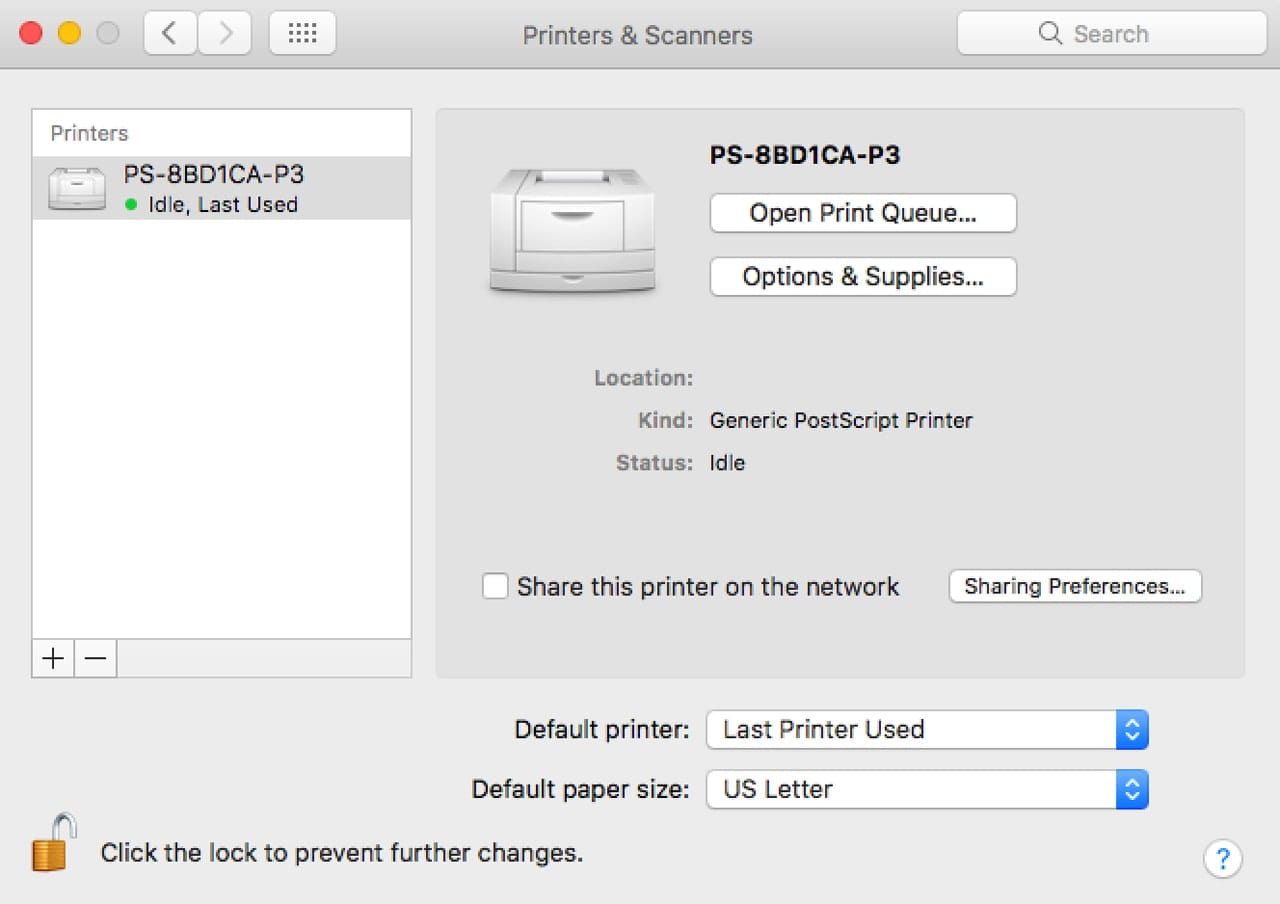Focus the Search field
This screenshot has height=904, width=1280.
[1111, 34]
